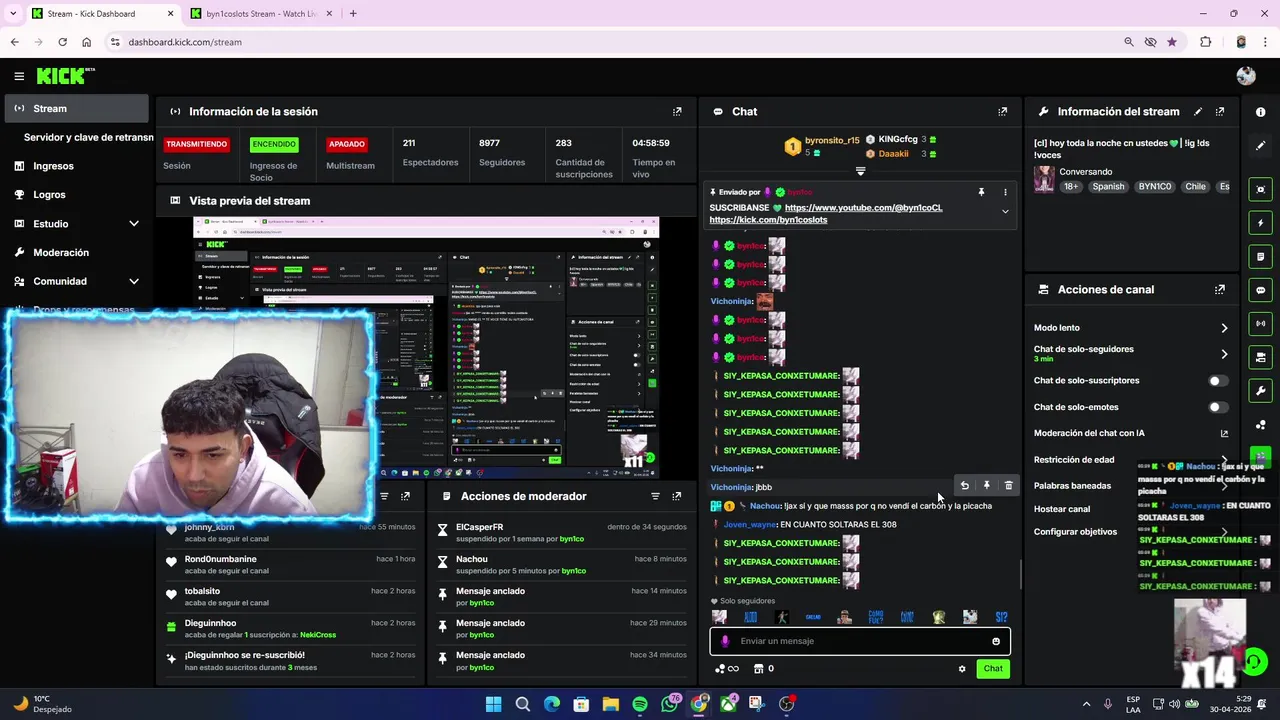Image resolution: width=1280 pixels, height=720 pixels.
Task: Open Moderación del chat con IA
Action: pos(1130,433)
